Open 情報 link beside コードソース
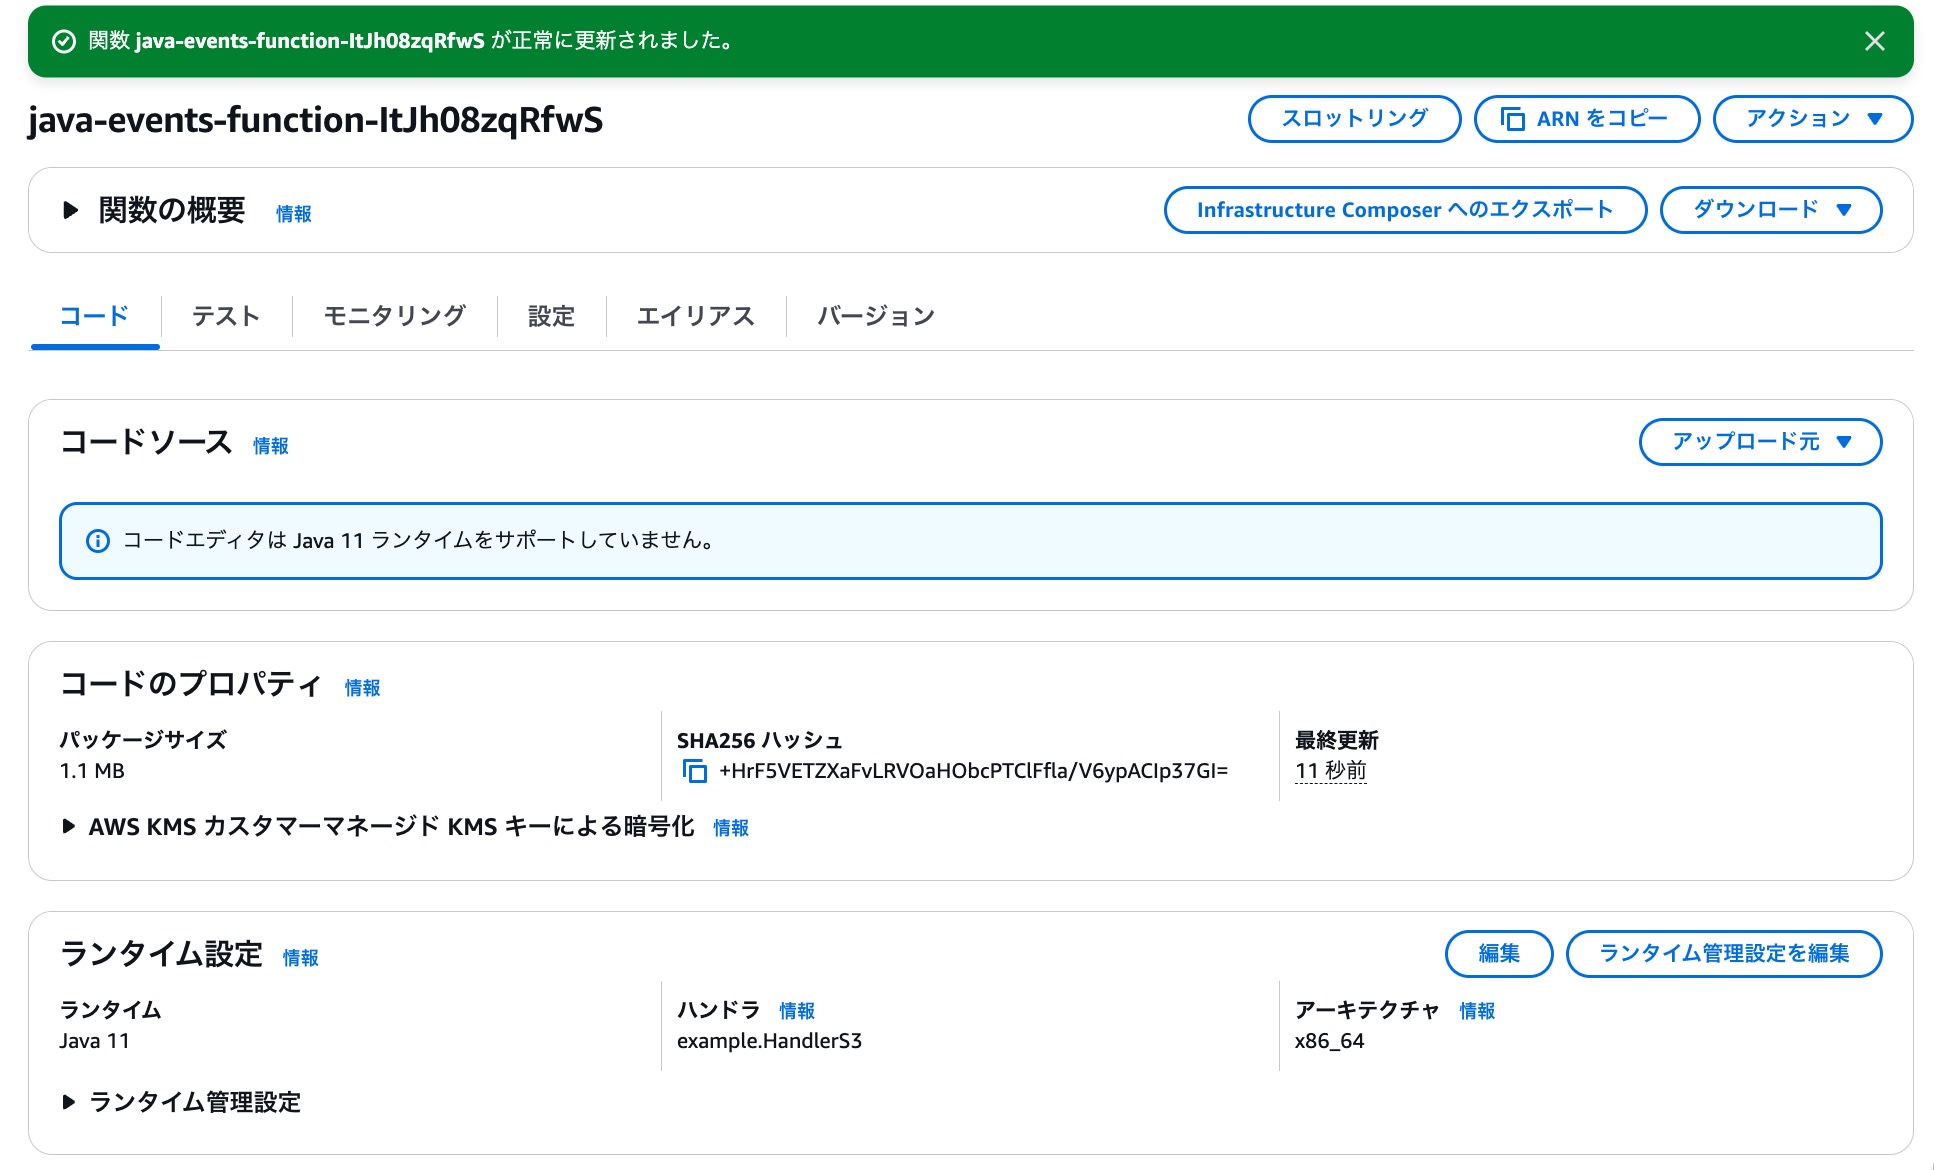 click(271, 446)
